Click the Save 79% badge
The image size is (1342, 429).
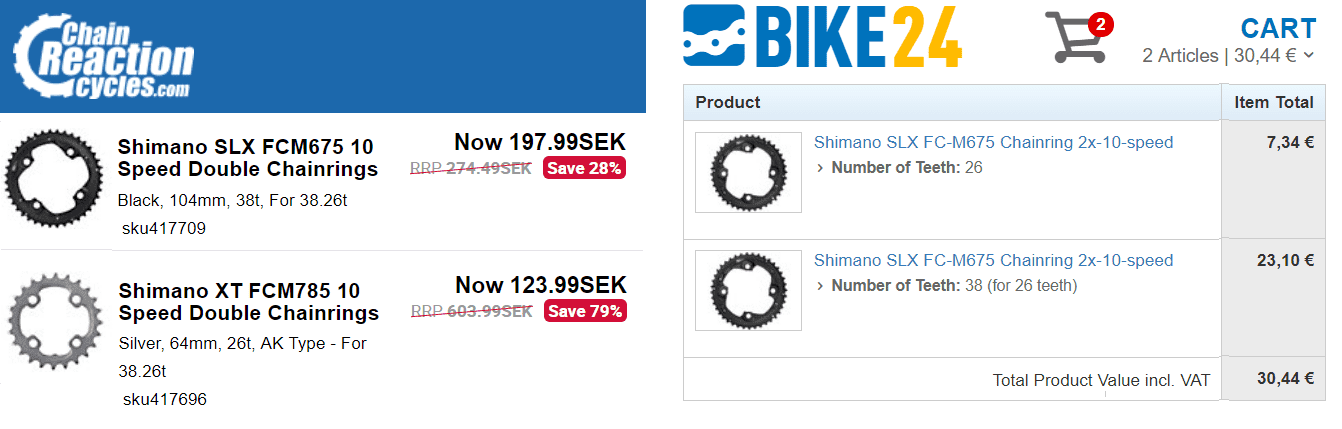585,311
